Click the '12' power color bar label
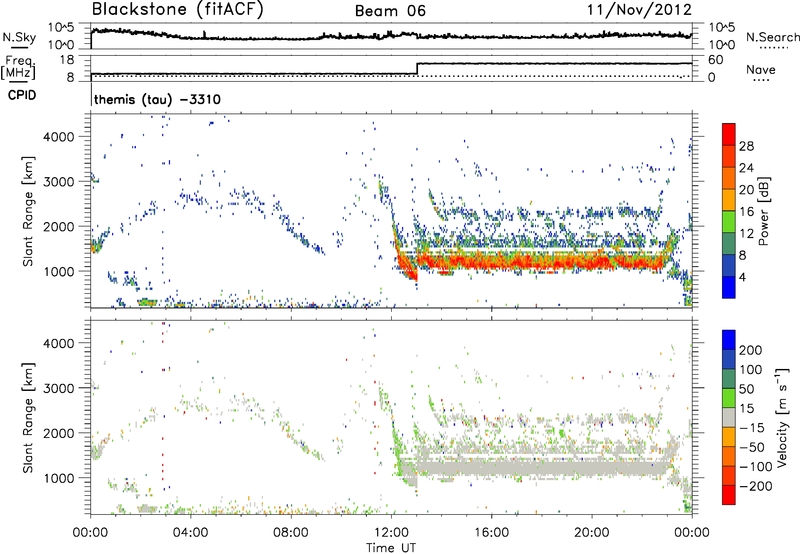Screen dimensions: 800x554 (x=746, y=234)
